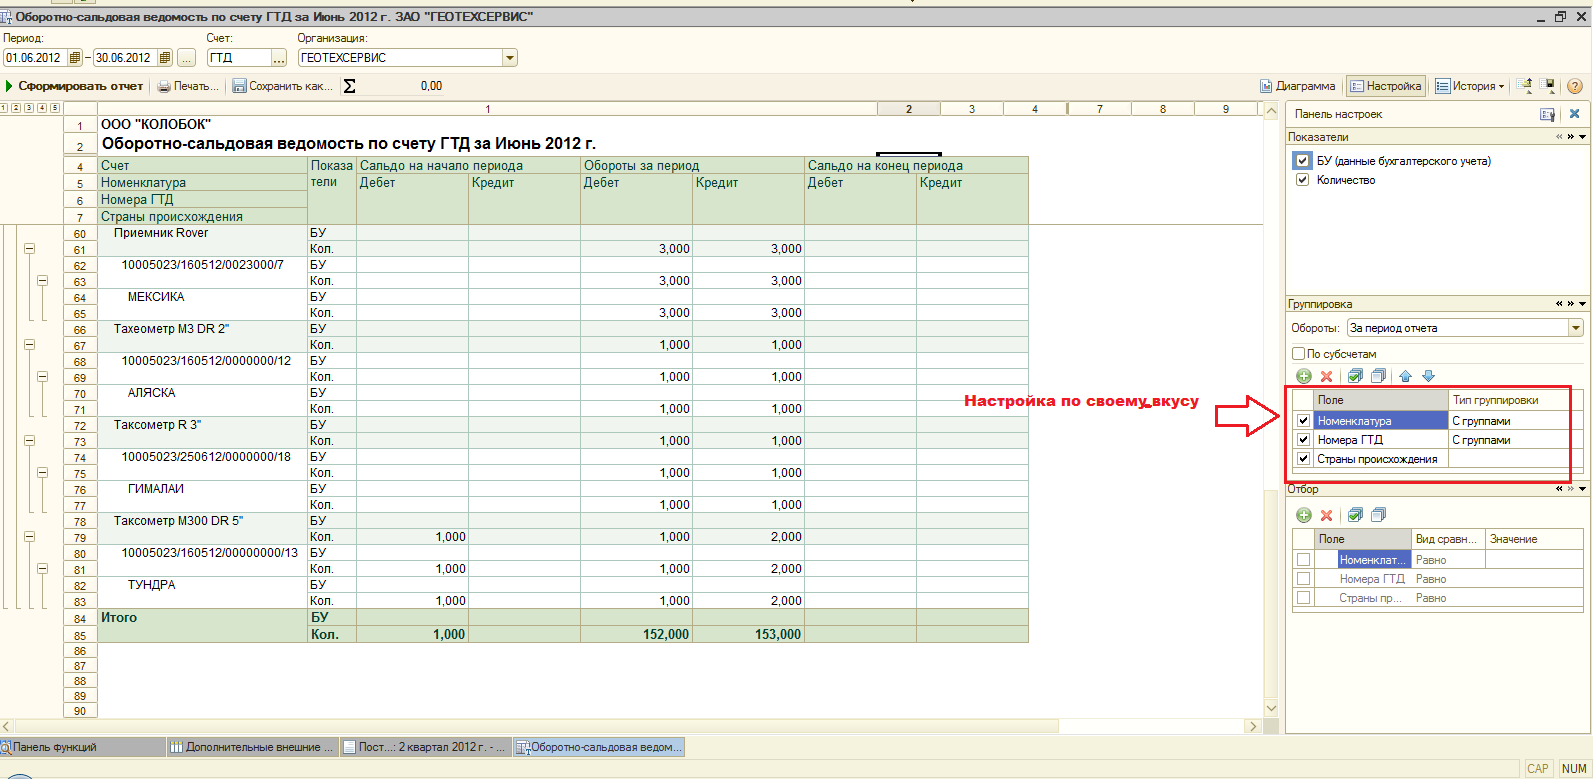
Task: Toggle БУ (данные бухгалтерского учета) checkbox
Action: tap(1302, 160)
